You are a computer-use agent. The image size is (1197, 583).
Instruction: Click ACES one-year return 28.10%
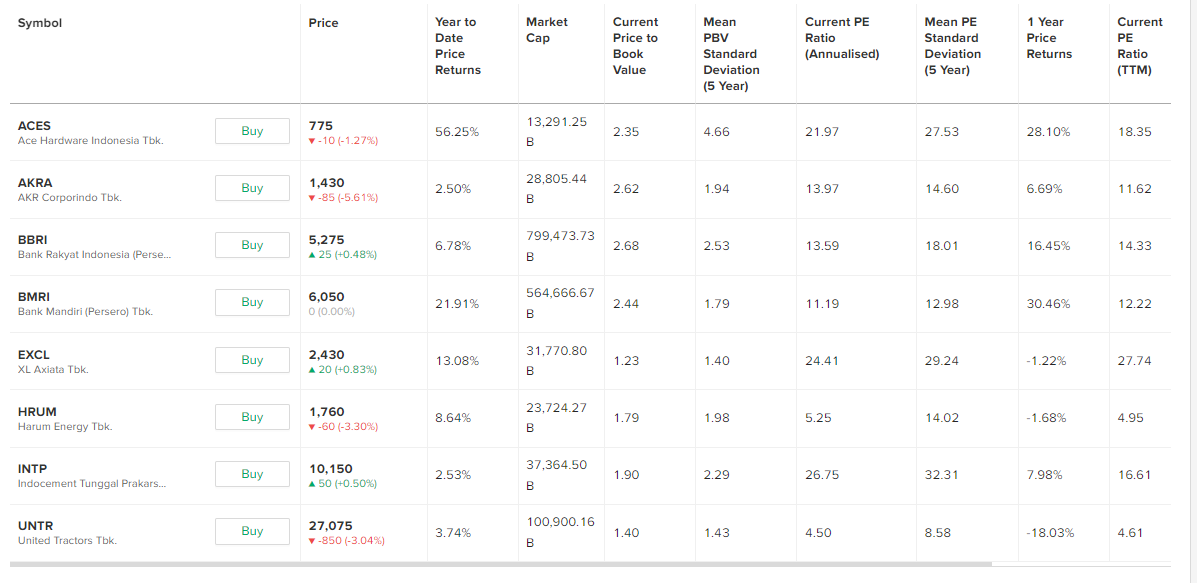click(x=1049, y=132)
